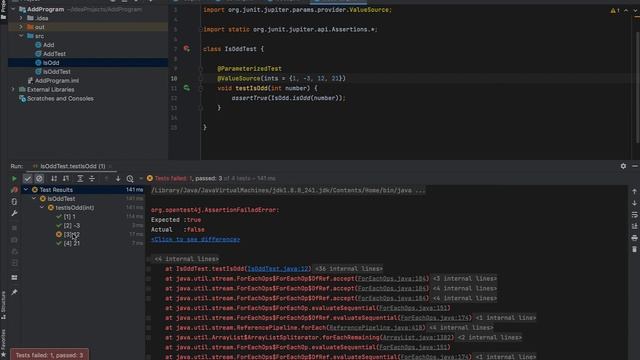Select passed test case [4] 21
Screen dimensions: 640x360
coord(71,244)
